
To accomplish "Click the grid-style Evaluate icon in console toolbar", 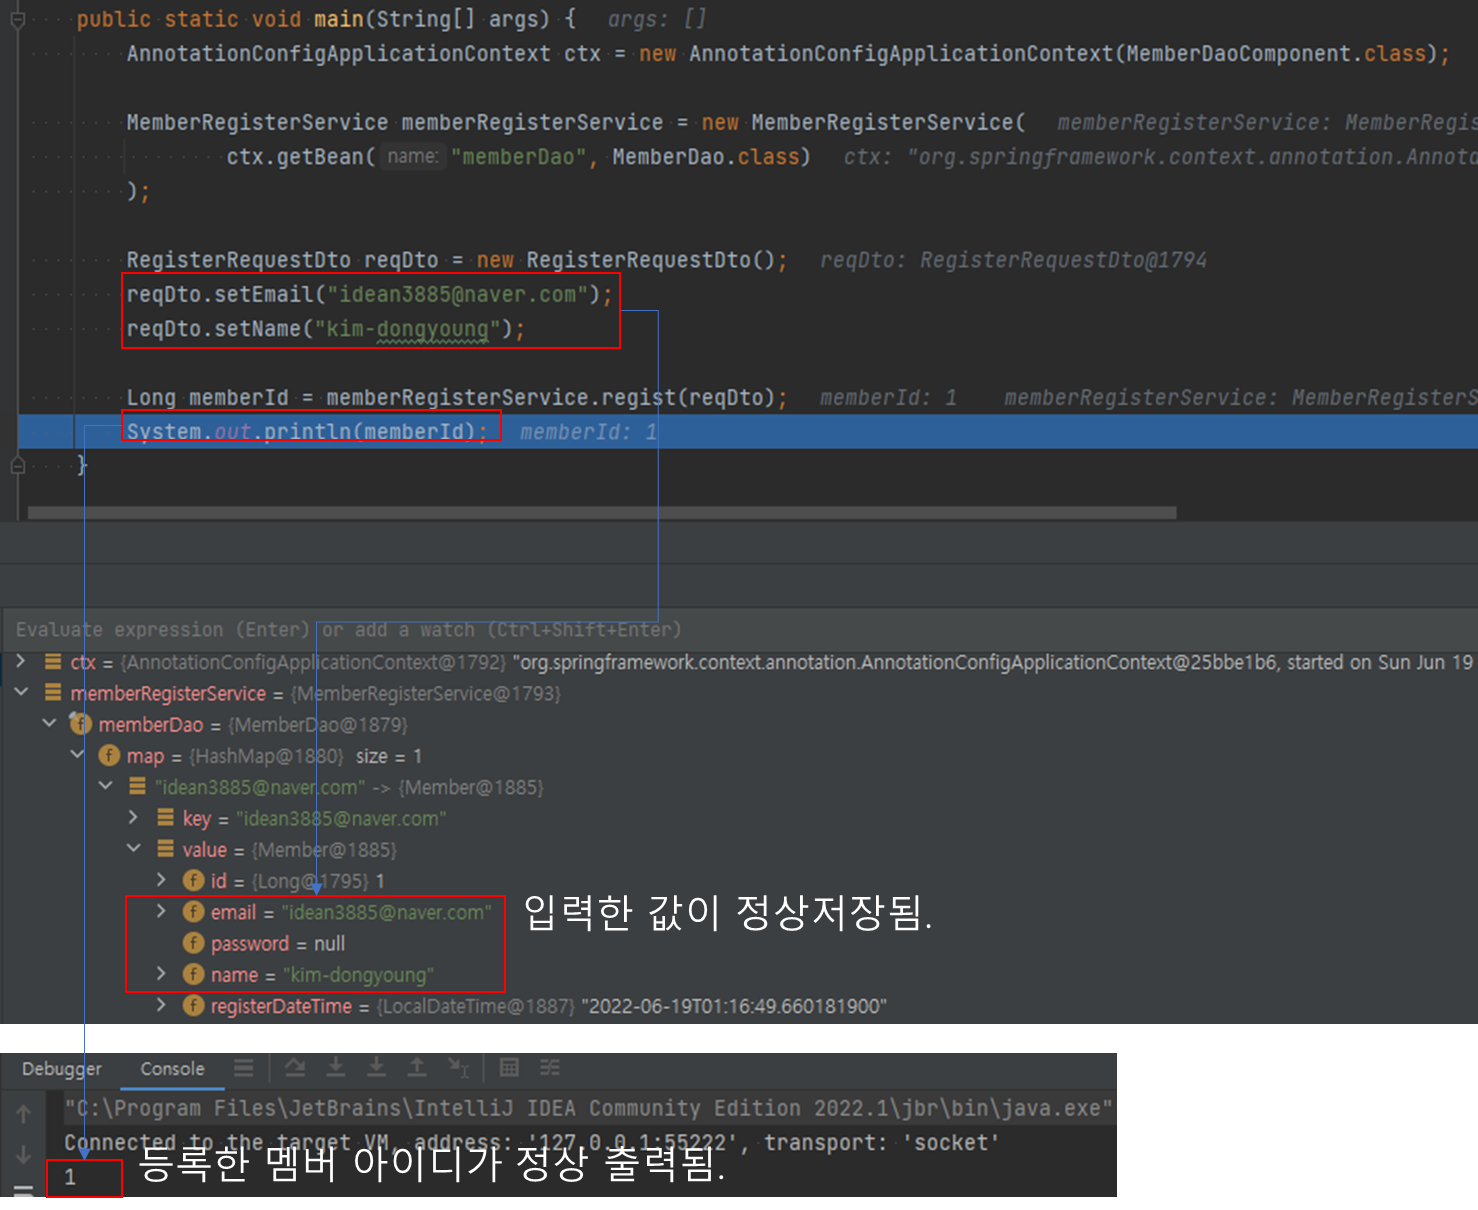I will click(x=509, y=1068).
